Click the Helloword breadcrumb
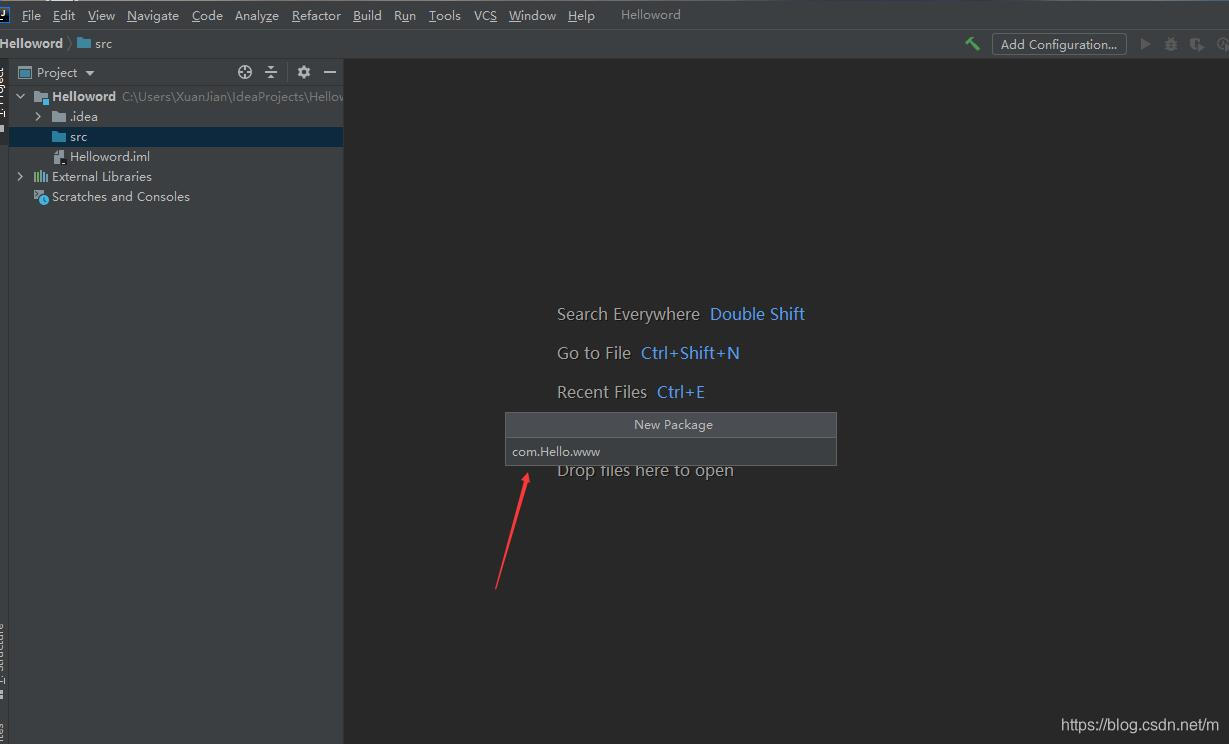Viewport: 1229px width, 744px height. click(x=31, y=43)
